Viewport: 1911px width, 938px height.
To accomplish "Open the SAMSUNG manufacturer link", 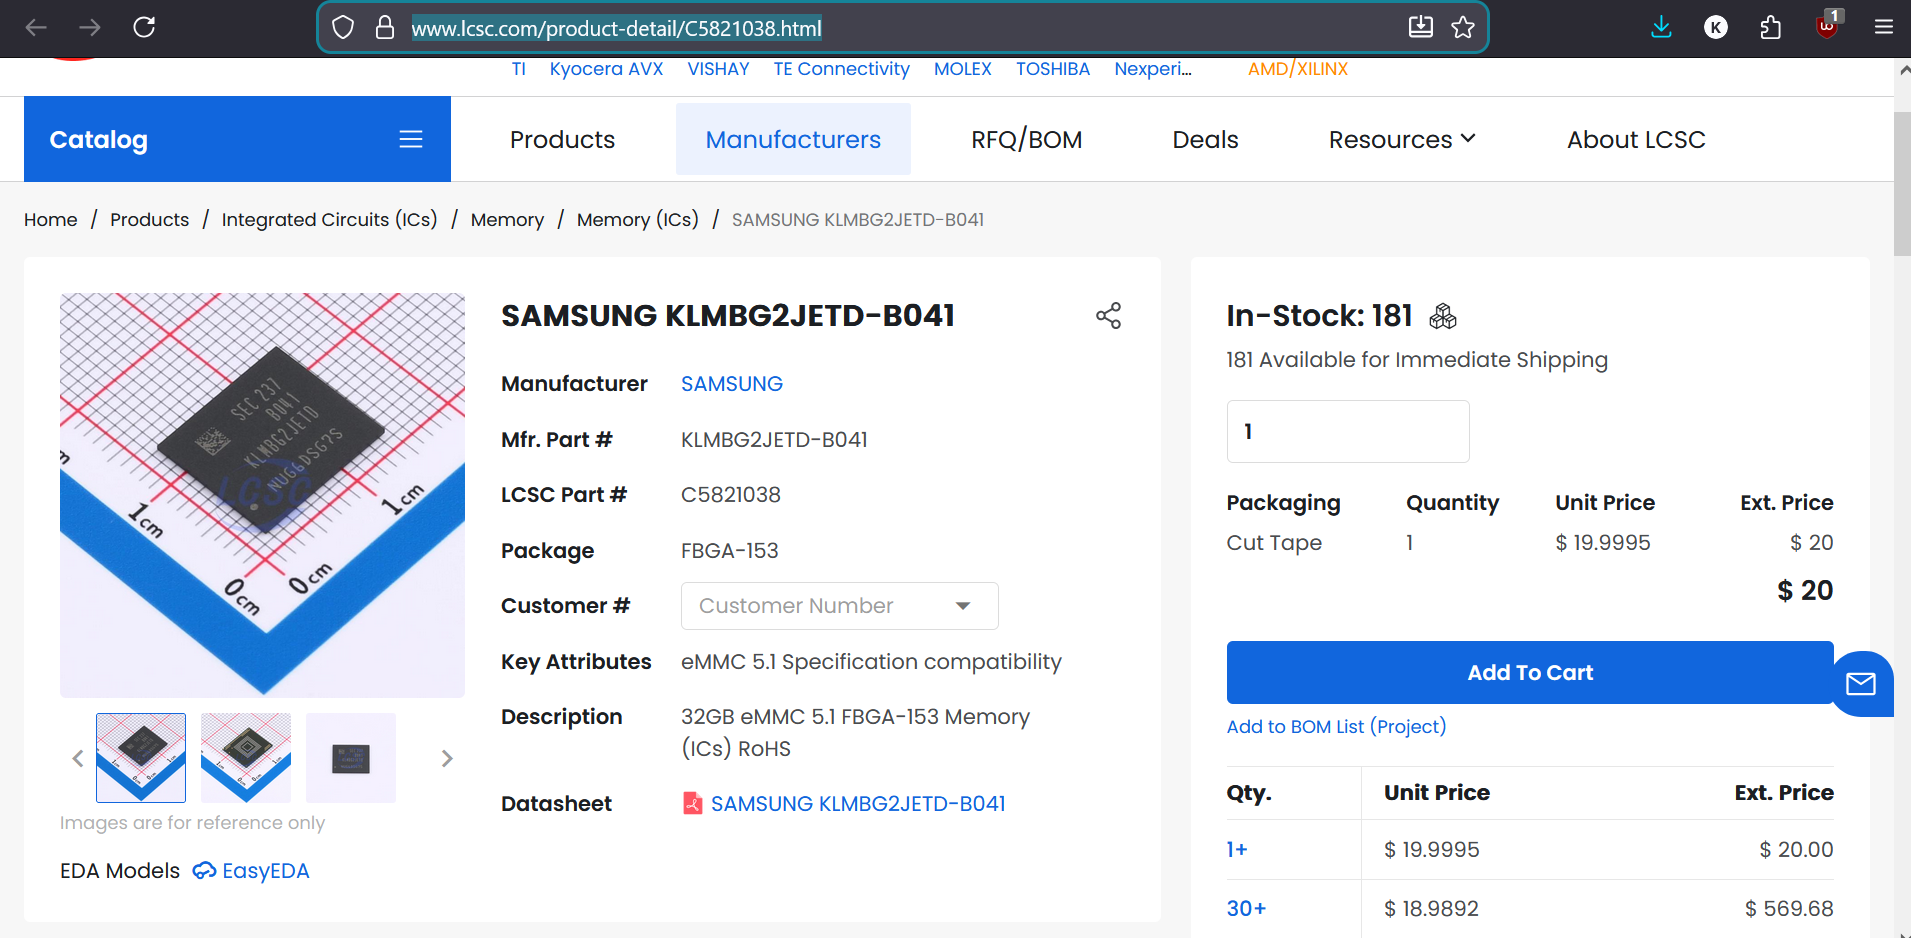I will (731, 384).
